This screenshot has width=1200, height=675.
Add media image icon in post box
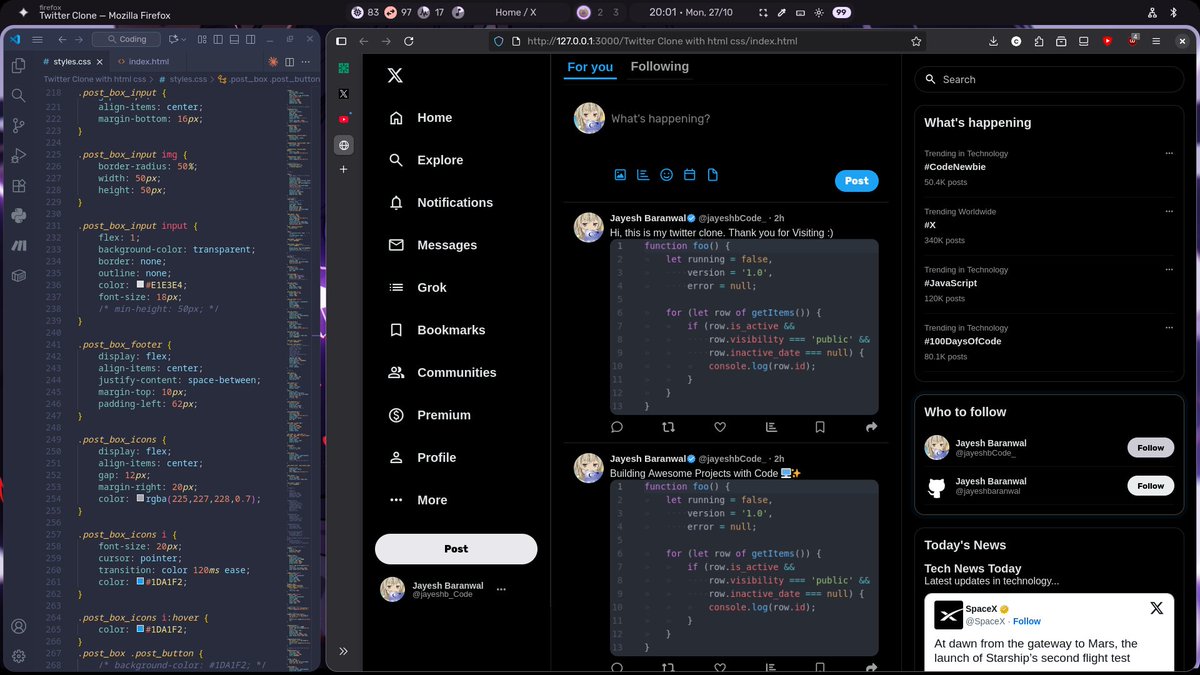[x=620, y=175]
